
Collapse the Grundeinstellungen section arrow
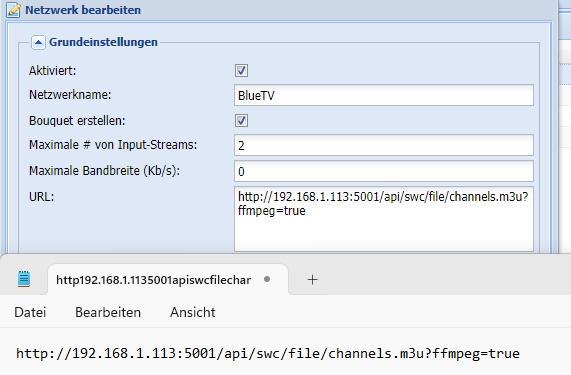tap(38, 42)
